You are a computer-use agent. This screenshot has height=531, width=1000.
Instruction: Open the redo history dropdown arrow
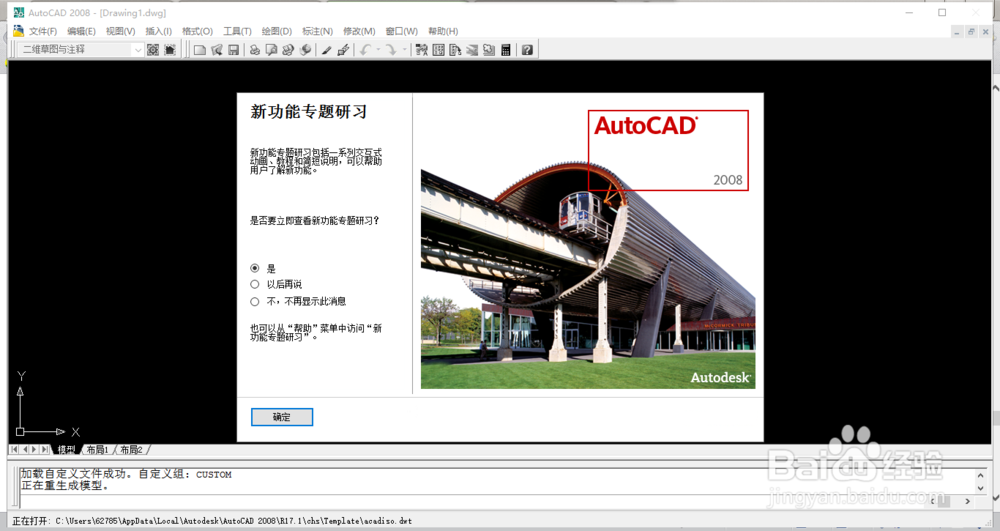(404, 50)
